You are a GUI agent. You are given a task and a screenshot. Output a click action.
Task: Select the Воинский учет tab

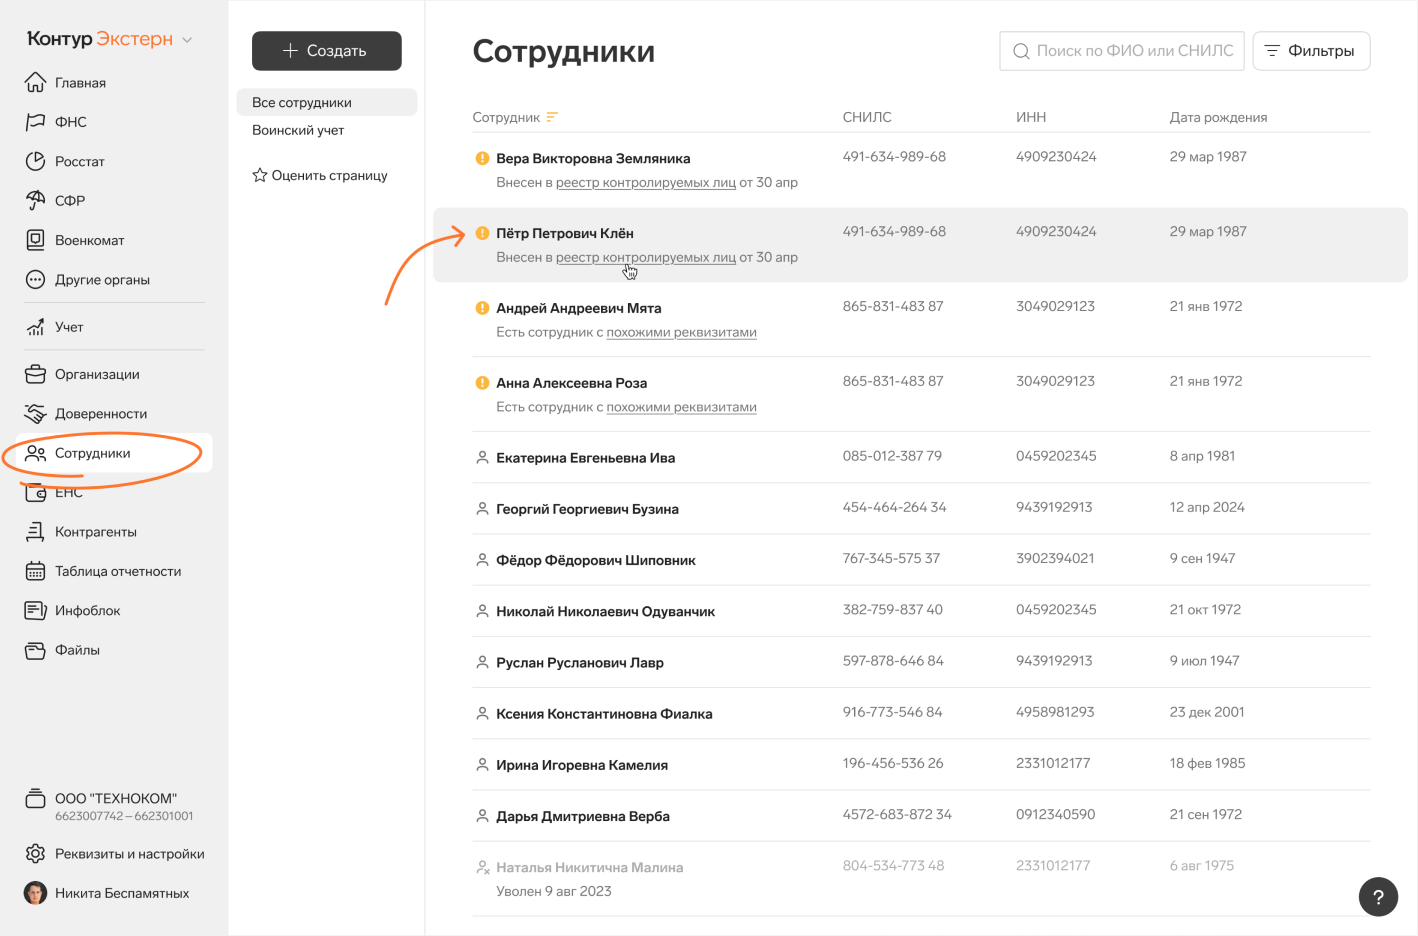298,130
